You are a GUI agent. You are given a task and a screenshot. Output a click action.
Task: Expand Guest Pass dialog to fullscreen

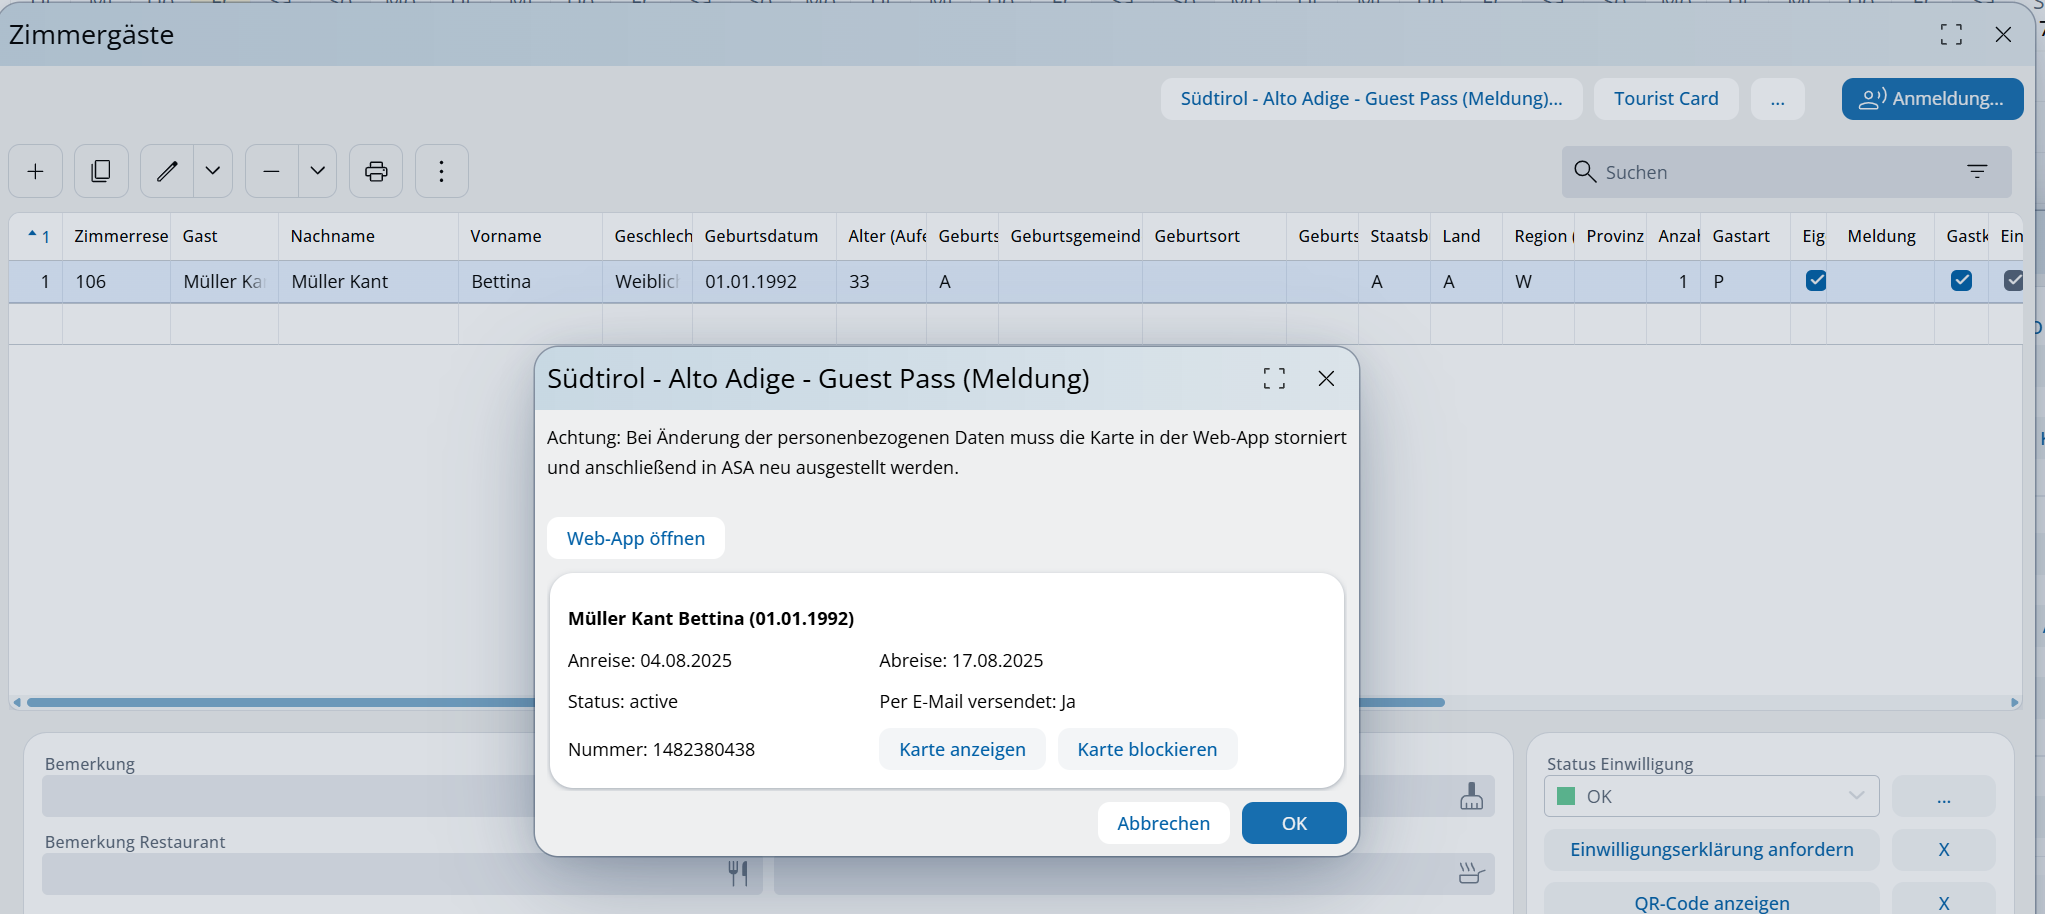[1273, 378]
